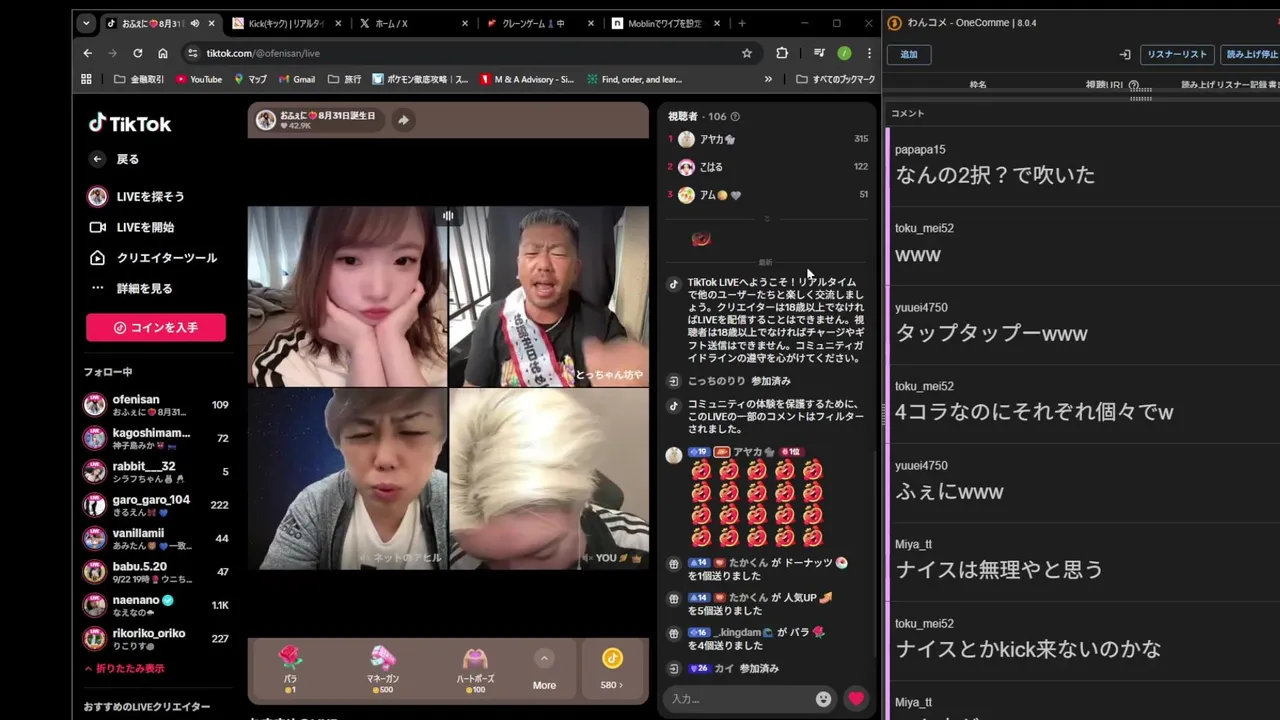Open kagoshimam... in the following list

[156, 438]
